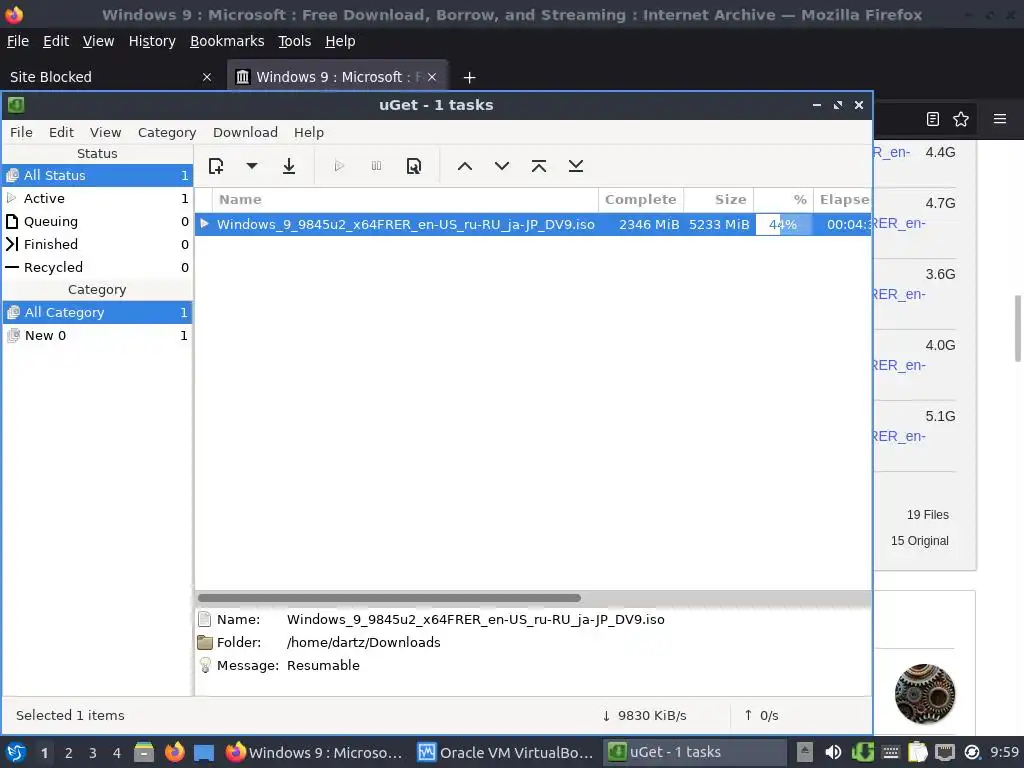
Task: Select the Queuing status filter
Action: point(97,221)
